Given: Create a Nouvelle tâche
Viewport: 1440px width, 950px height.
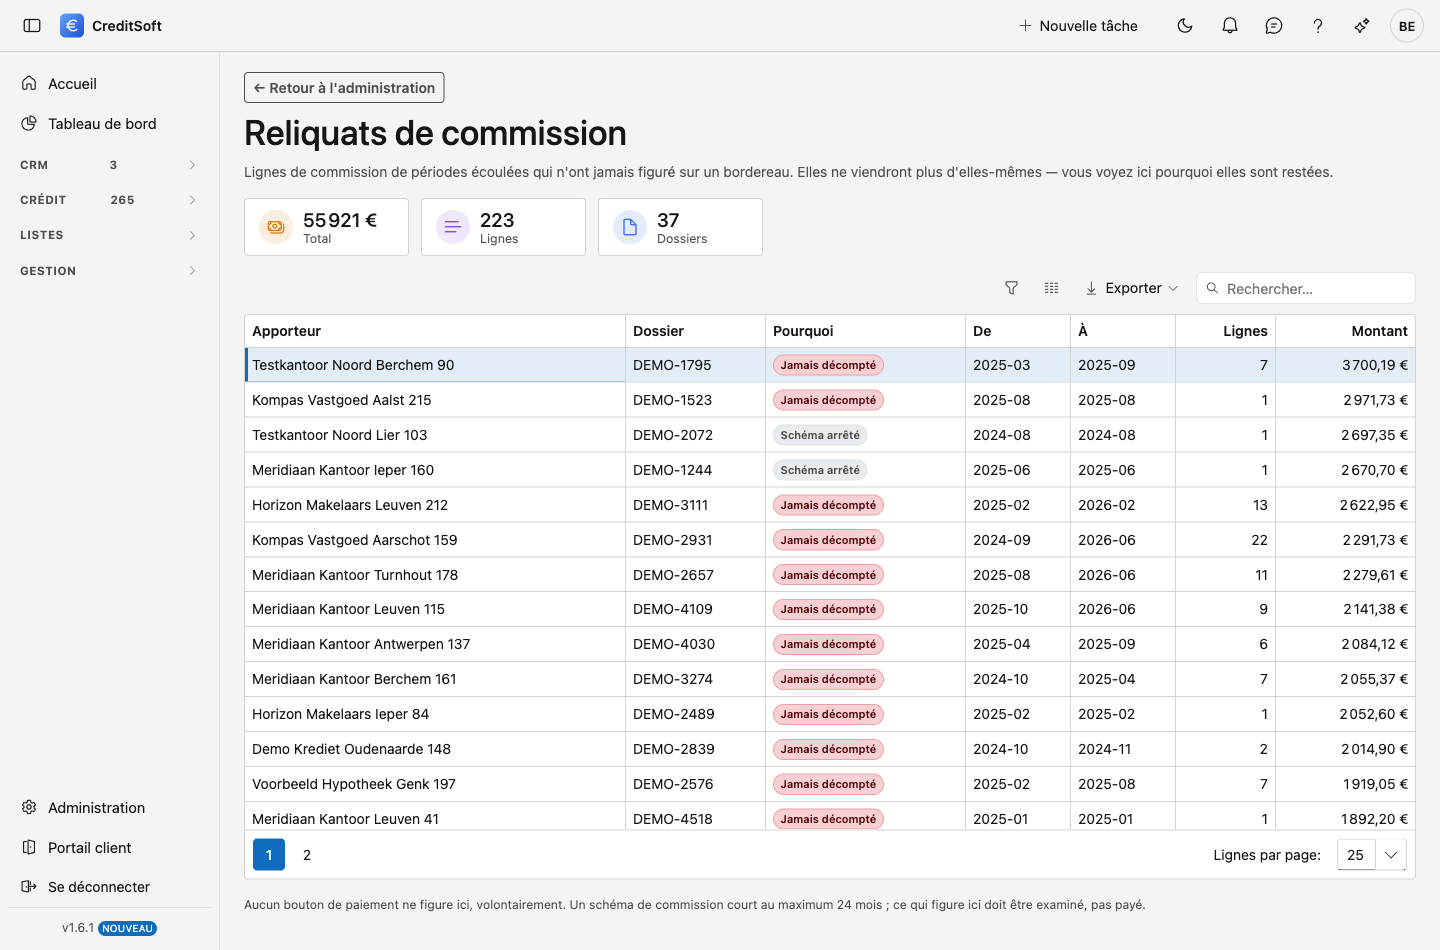Looking at the screenshot, I should [x=1078, y=26].
